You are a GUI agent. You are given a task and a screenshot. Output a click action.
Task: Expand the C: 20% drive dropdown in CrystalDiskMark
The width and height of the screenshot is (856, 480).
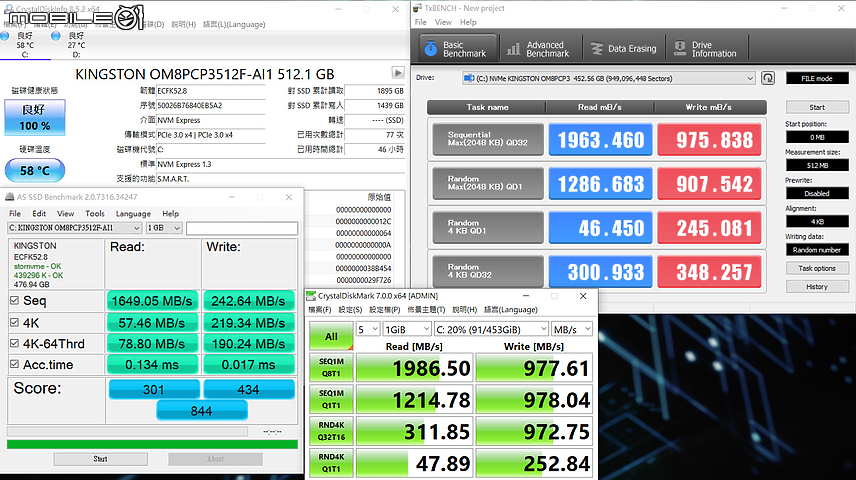pos(543,329)
